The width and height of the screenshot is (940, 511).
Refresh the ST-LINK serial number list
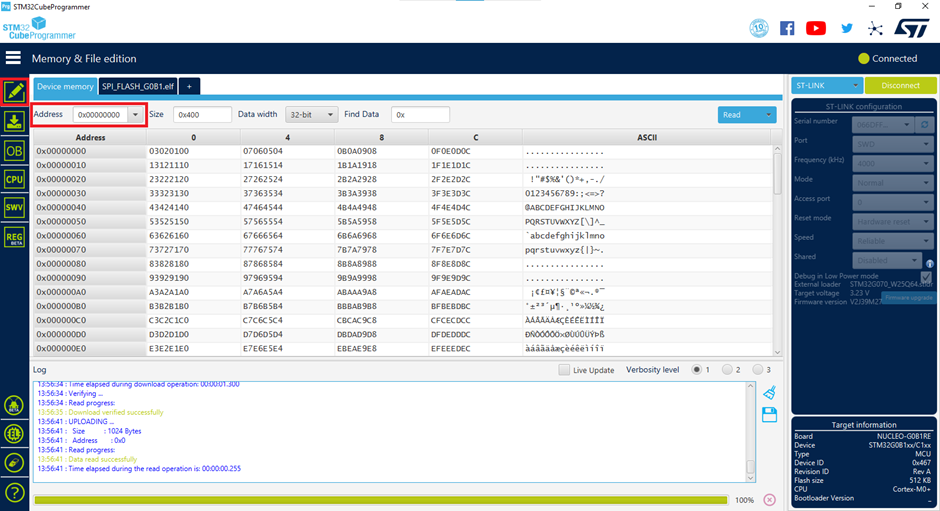[925, 125]
